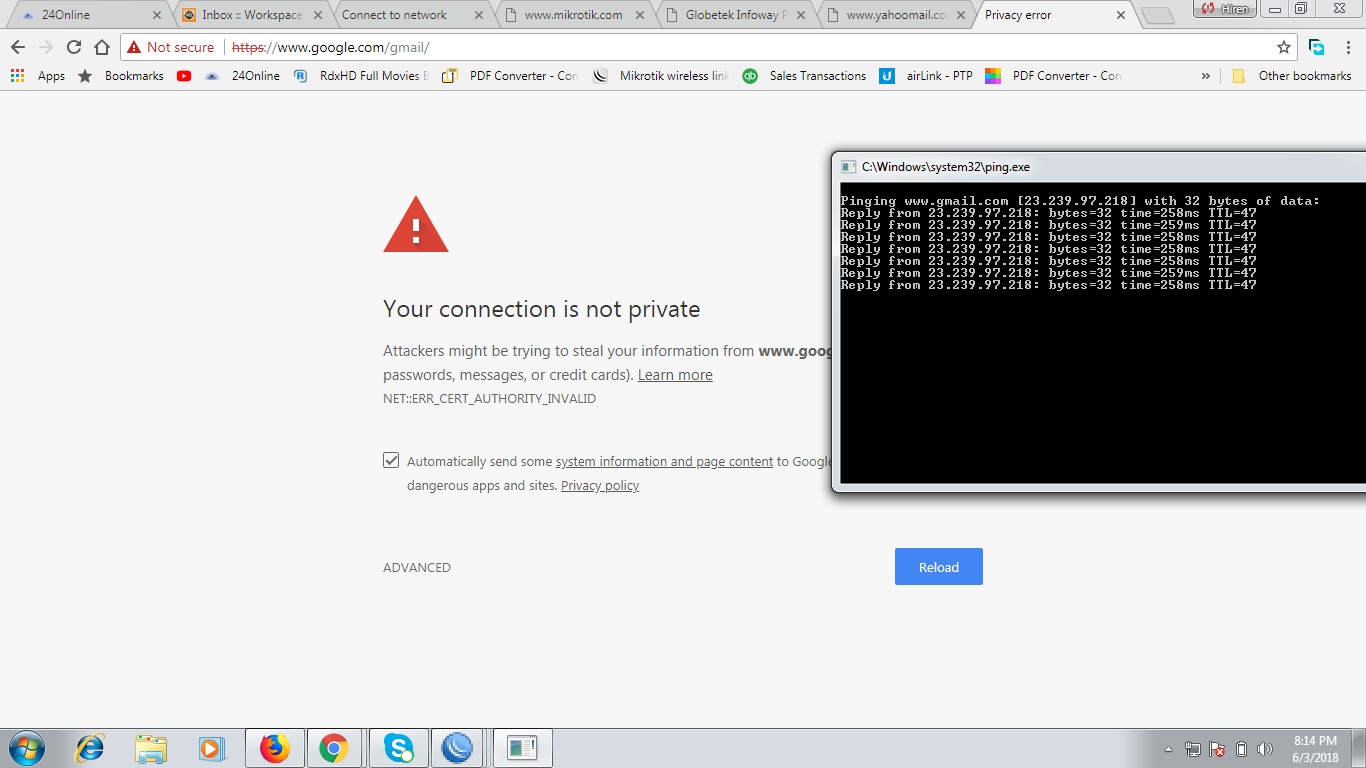Close the Connect to network tab

click(x=478, y=16)
